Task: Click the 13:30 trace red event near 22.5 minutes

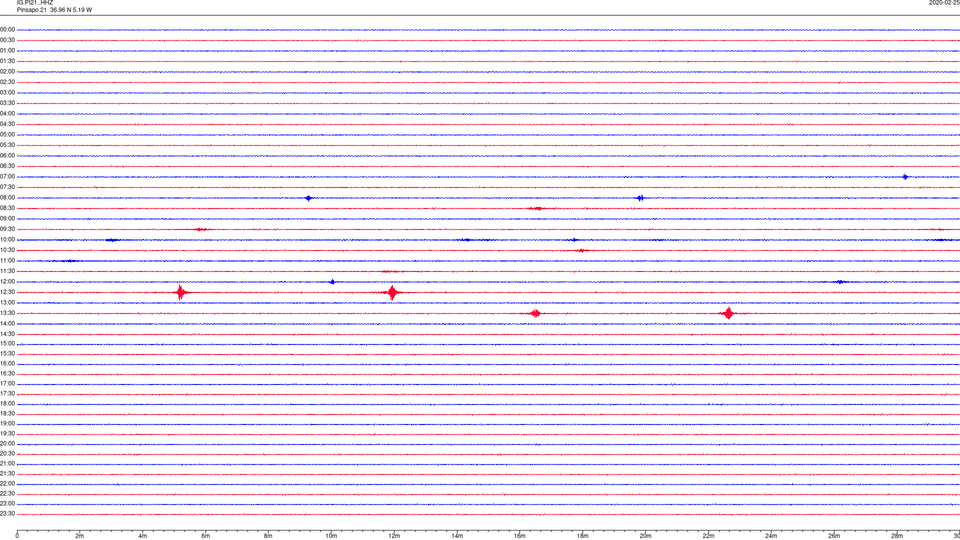Action: click(x=728, y=313)
